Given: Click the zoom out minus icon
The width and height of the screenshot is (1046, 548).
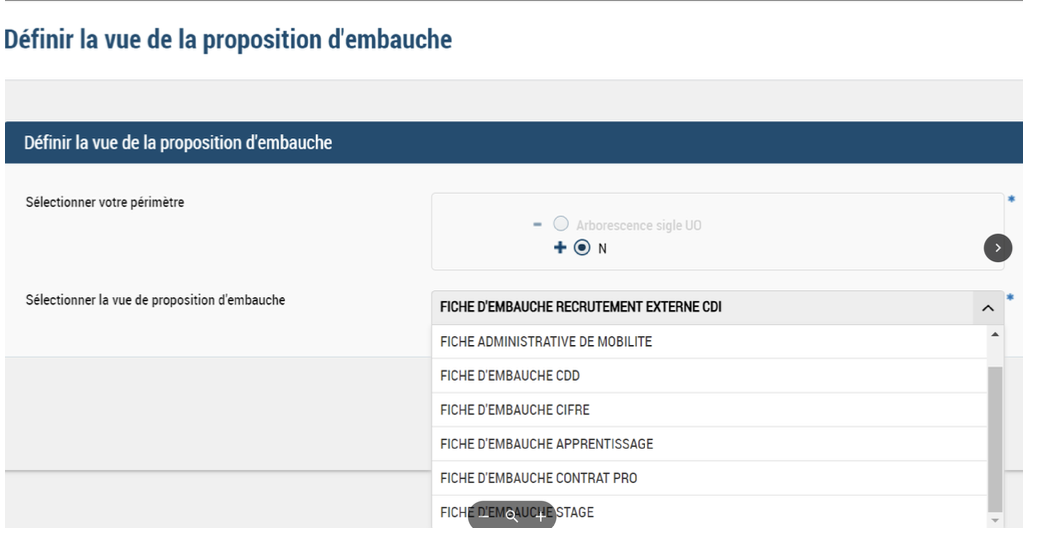Looking at the screenshot, I should 484,516.
